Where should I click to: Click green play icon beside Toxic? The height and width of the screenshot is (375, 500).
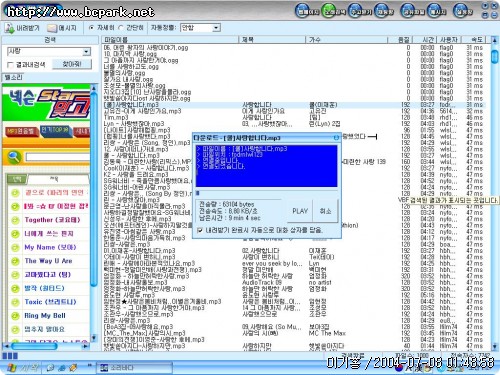15,302
